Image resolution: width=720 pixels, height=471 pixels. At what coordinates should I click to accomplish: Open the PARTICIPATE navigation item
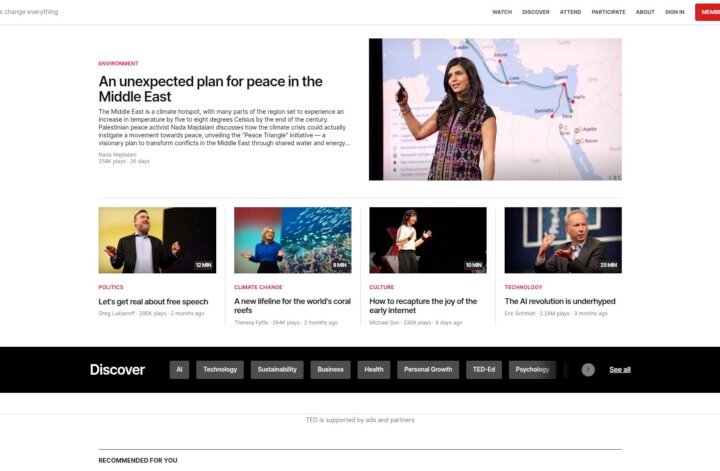tap(608, 12)
